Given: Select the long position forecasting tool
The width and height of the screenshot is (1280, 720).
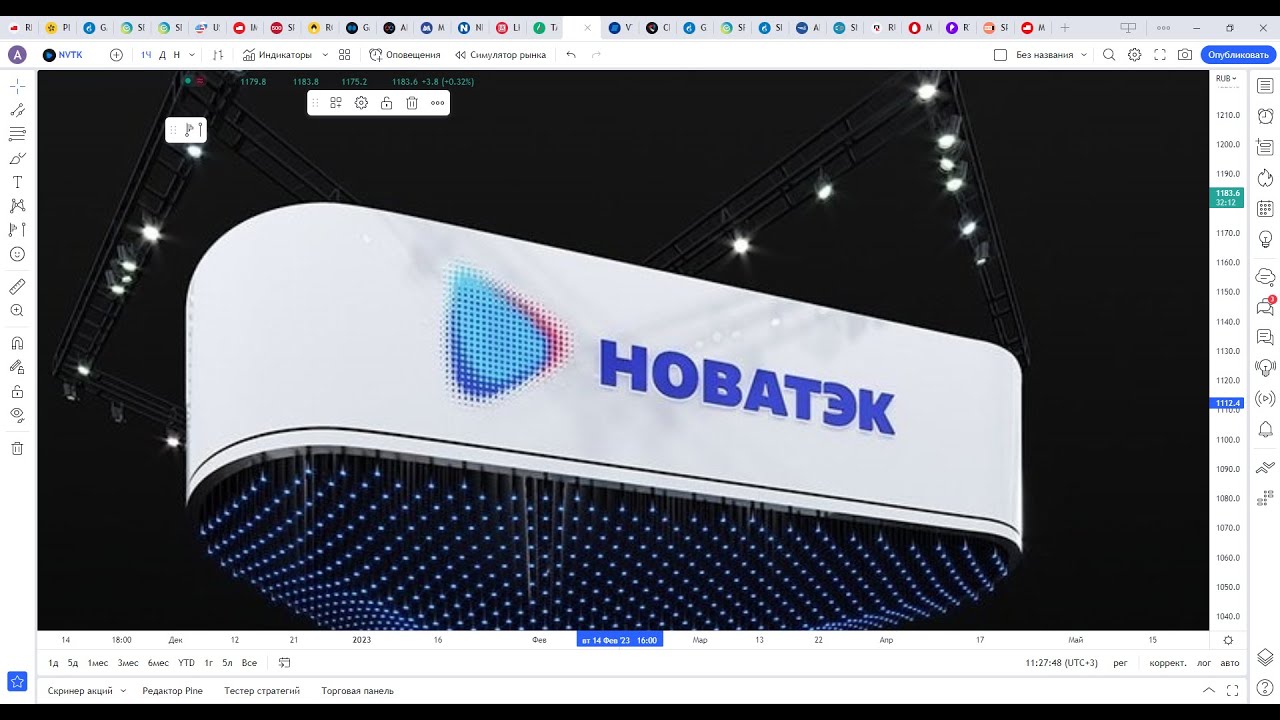Looking at the screenshot, I should [17, 230].
